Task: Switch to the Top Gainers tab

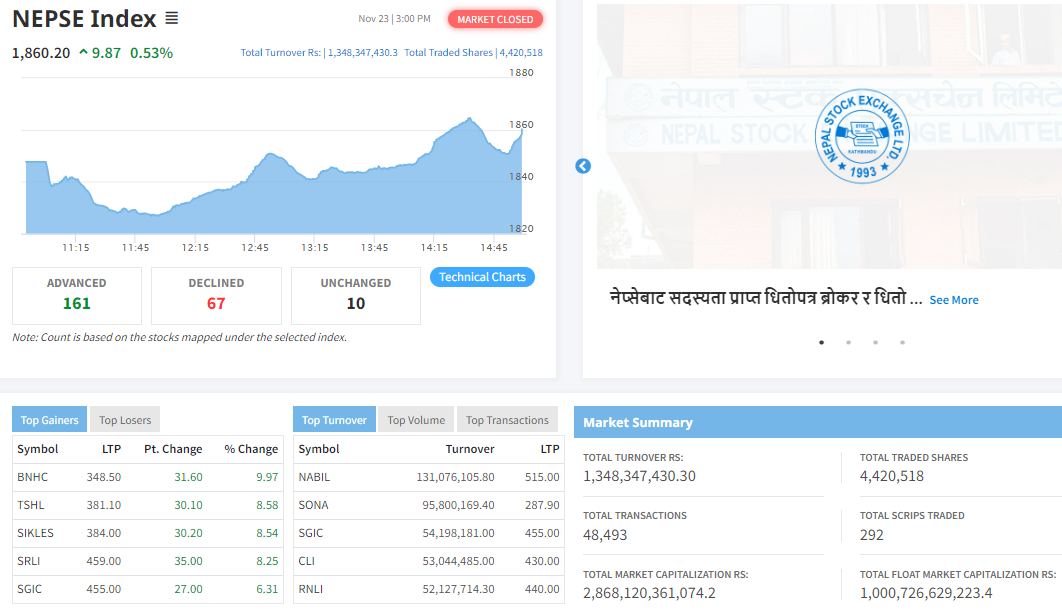Action: 49,420
